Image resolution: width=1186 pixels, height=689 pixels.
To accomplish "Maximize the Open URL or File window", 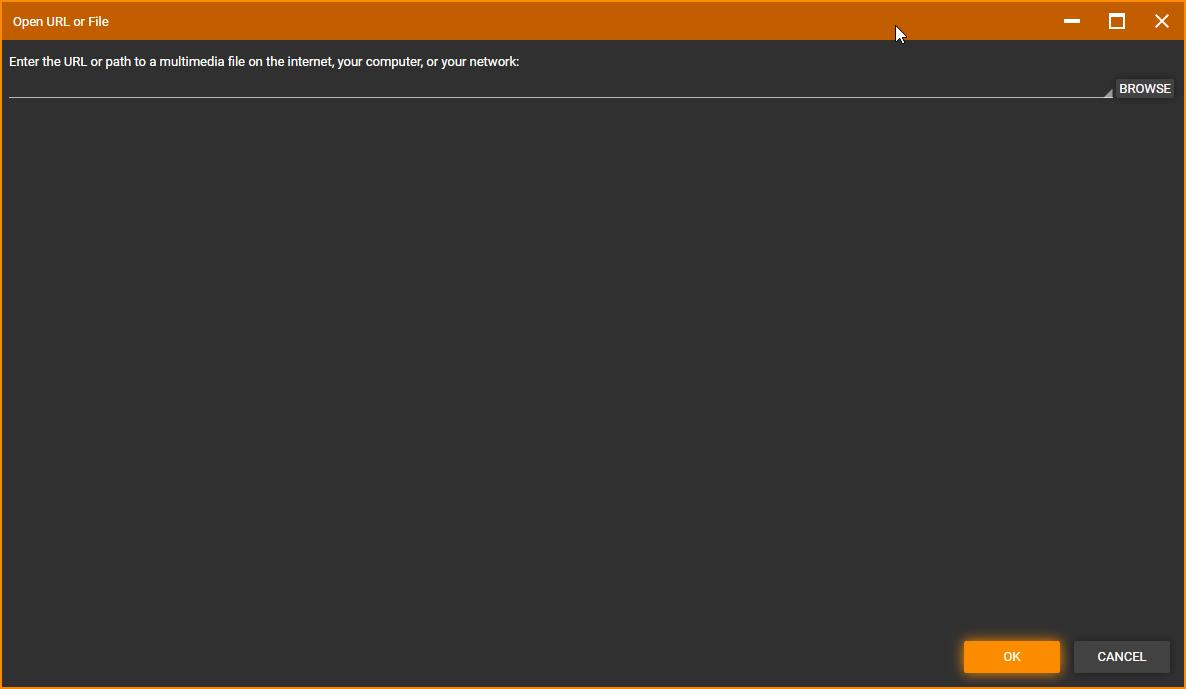I will (1117, 21).
